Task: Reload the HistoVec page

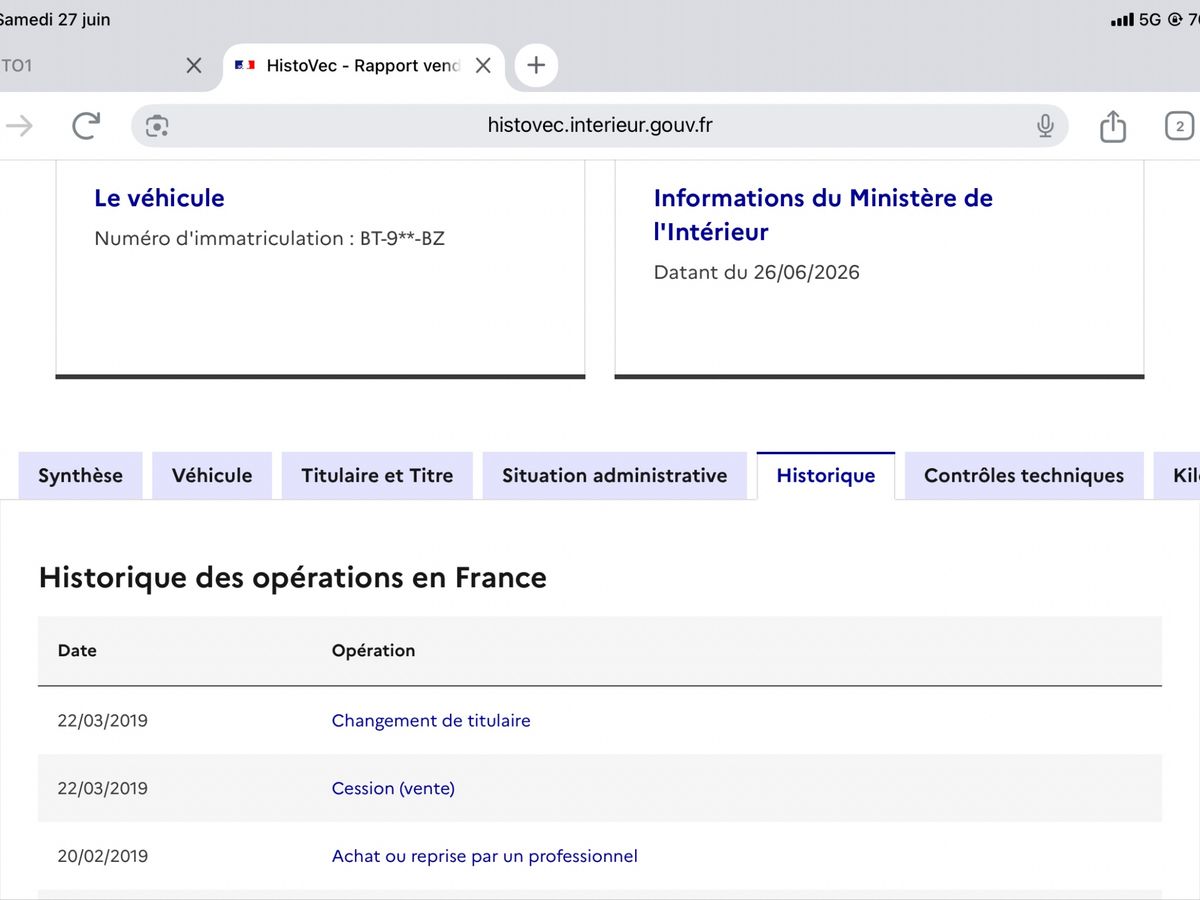Action: pos(86,125)
